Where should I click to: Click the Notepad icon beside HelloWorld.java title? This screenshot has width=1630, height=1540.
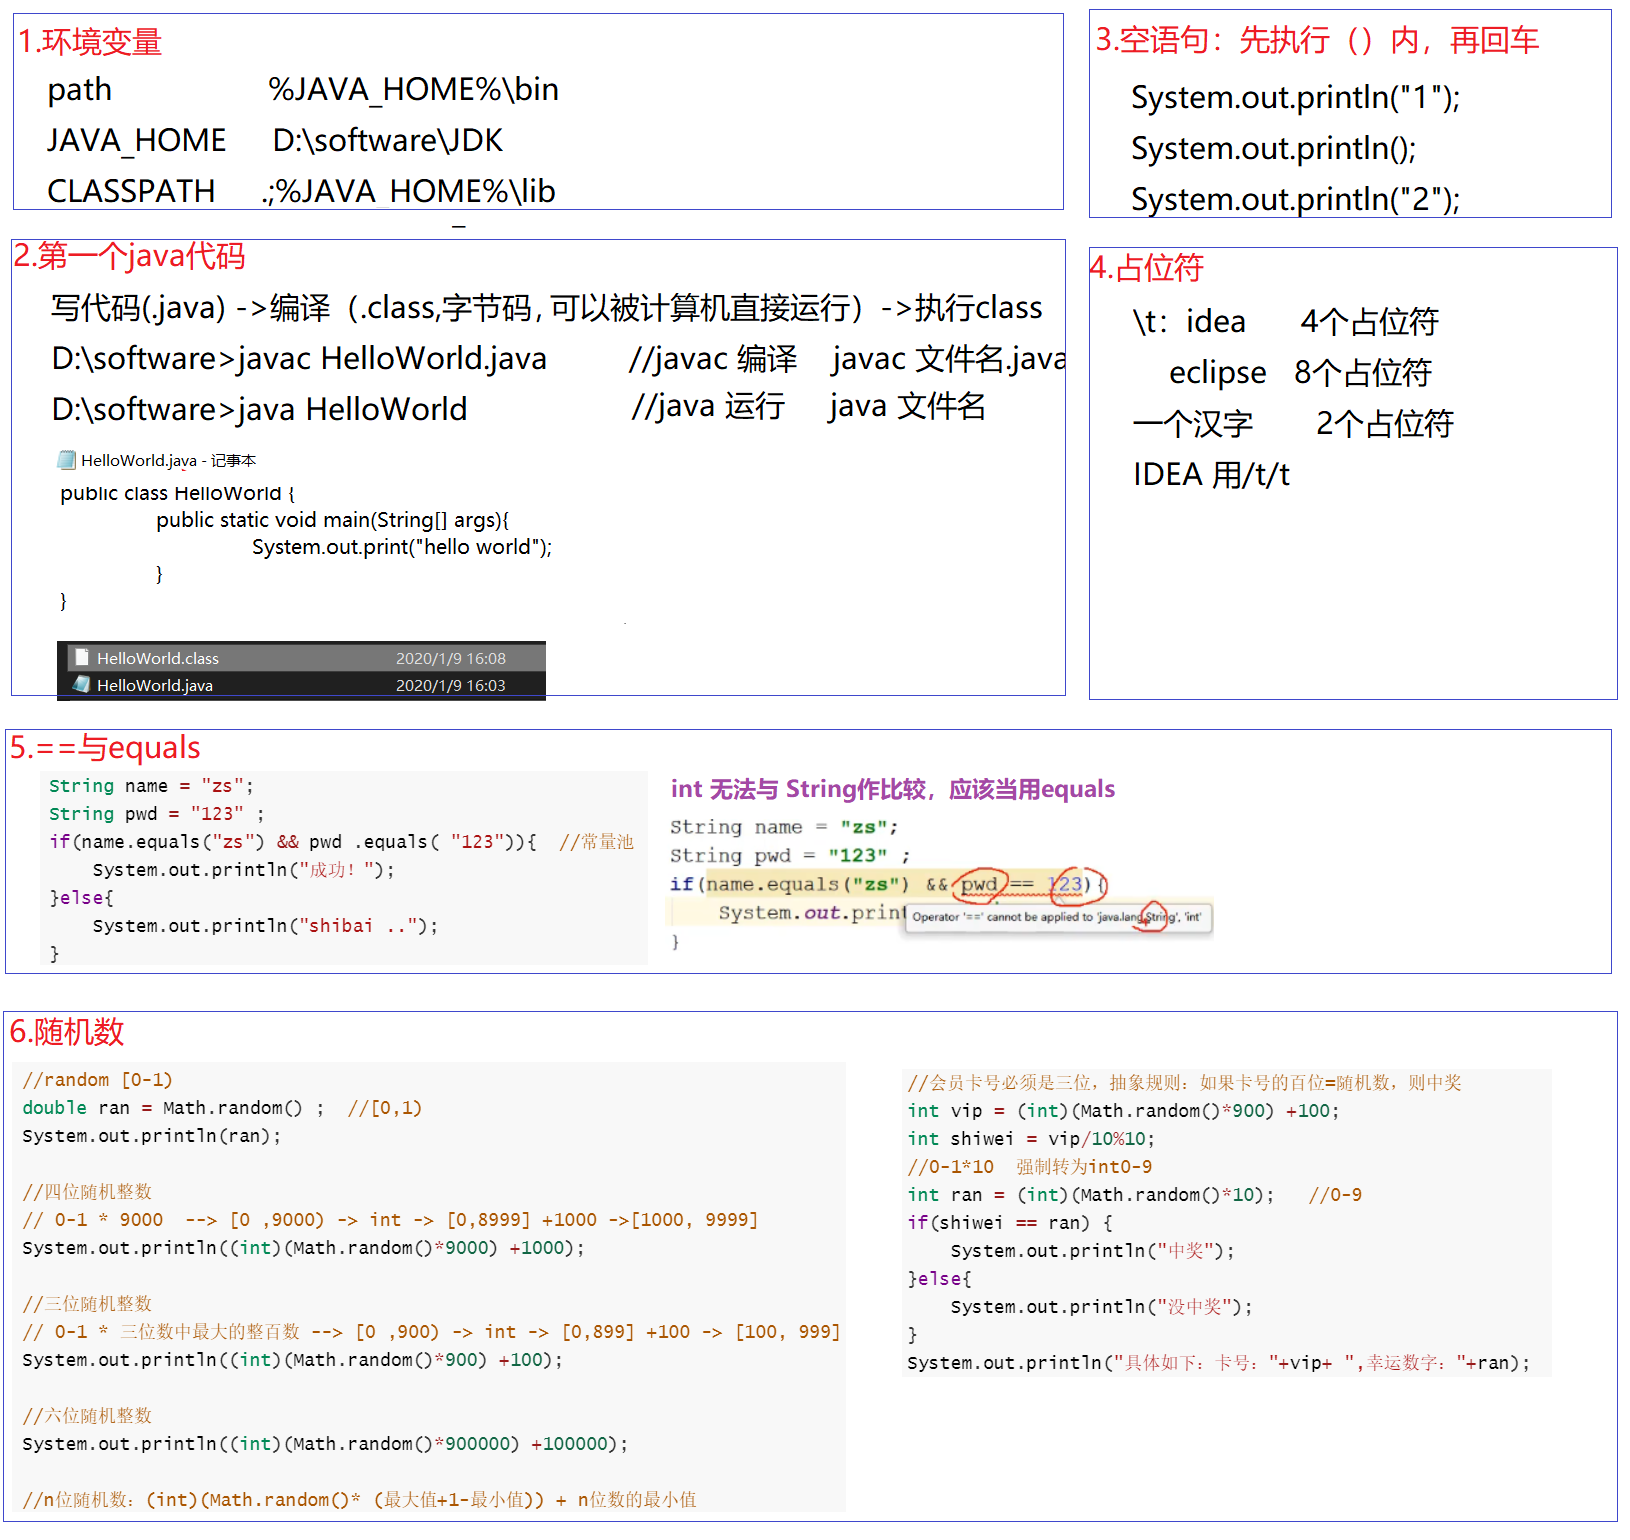coord(67,460)
